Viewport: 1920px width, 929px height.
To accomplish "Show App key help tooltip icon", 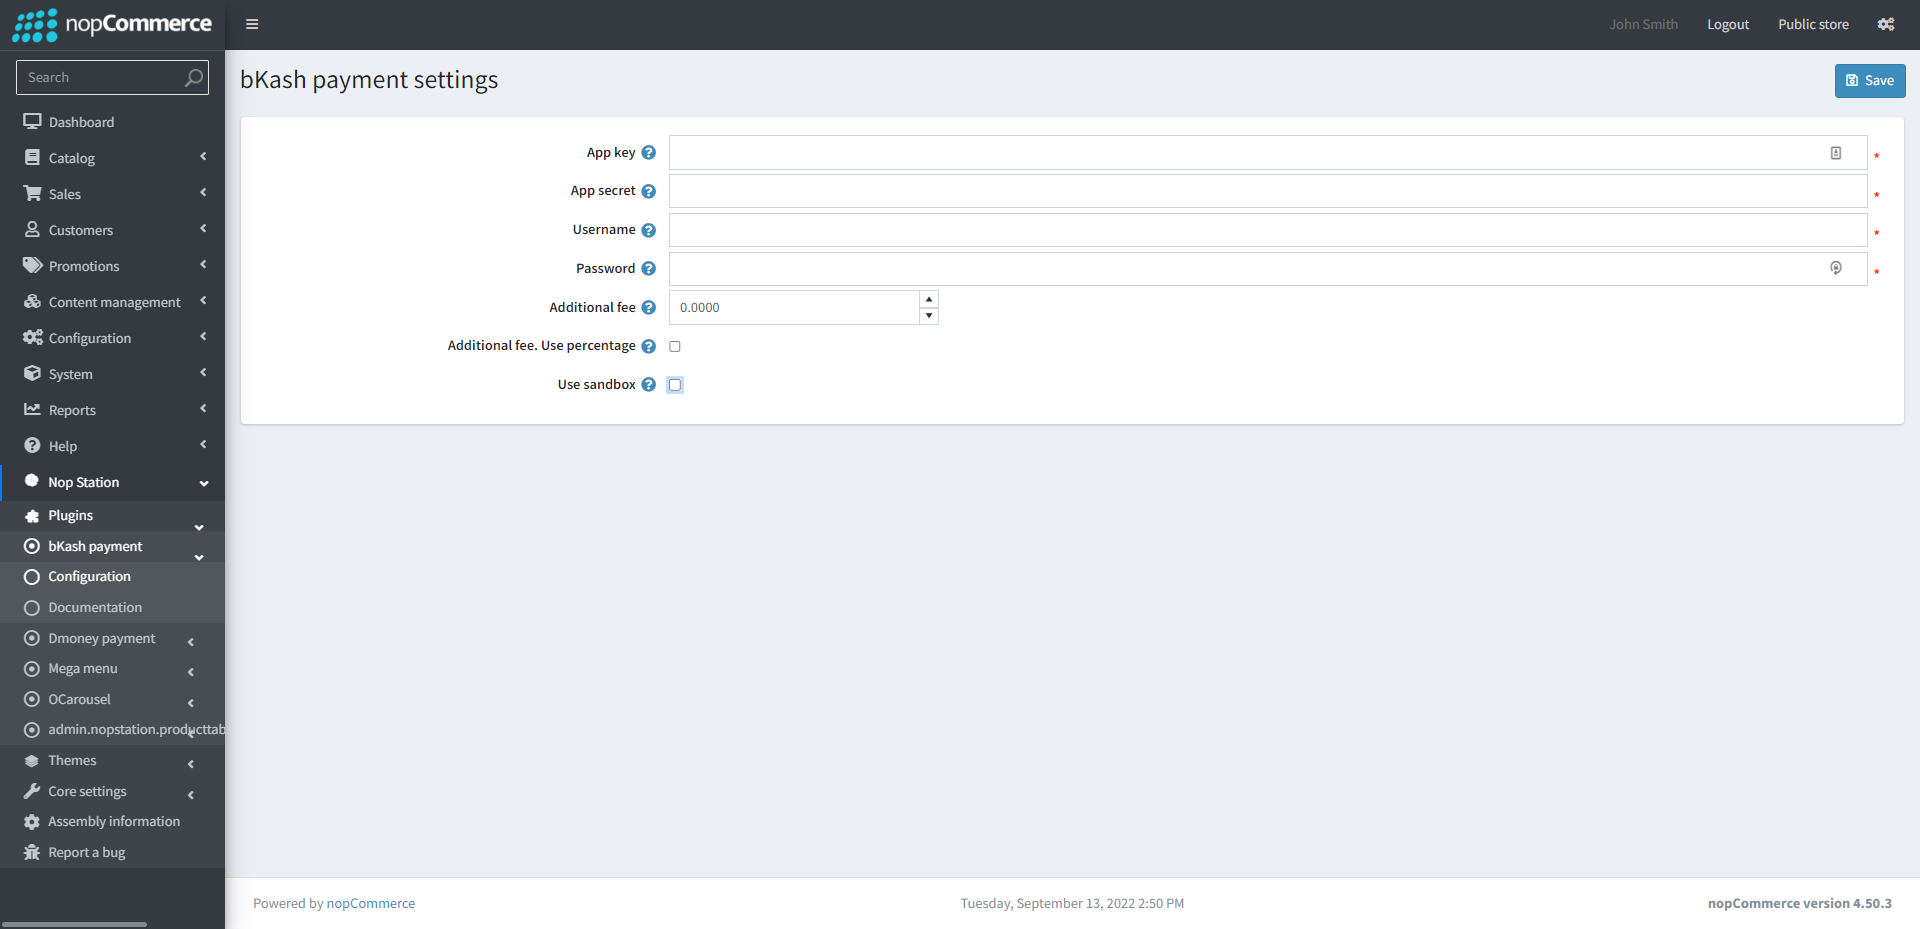I will [648, 152].
